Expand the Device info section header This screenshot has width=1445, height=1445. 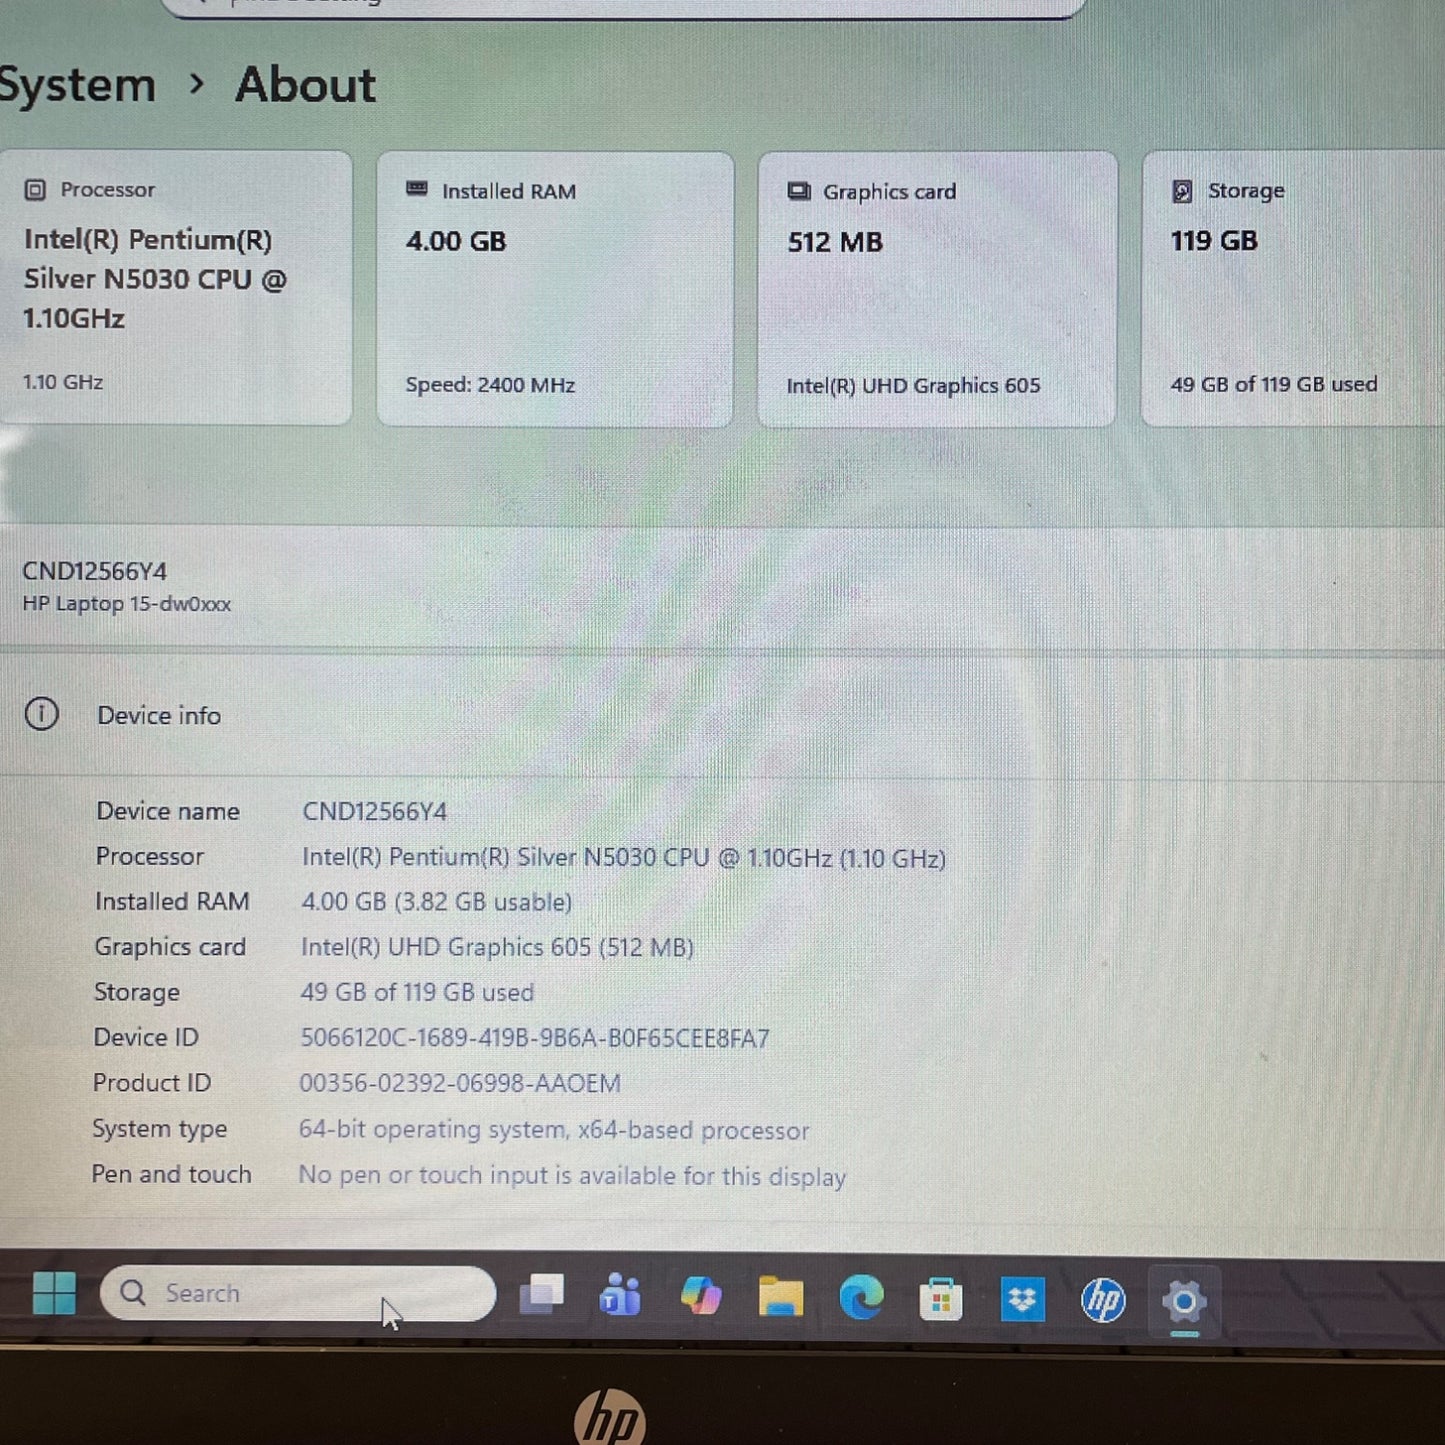point(722,715)
